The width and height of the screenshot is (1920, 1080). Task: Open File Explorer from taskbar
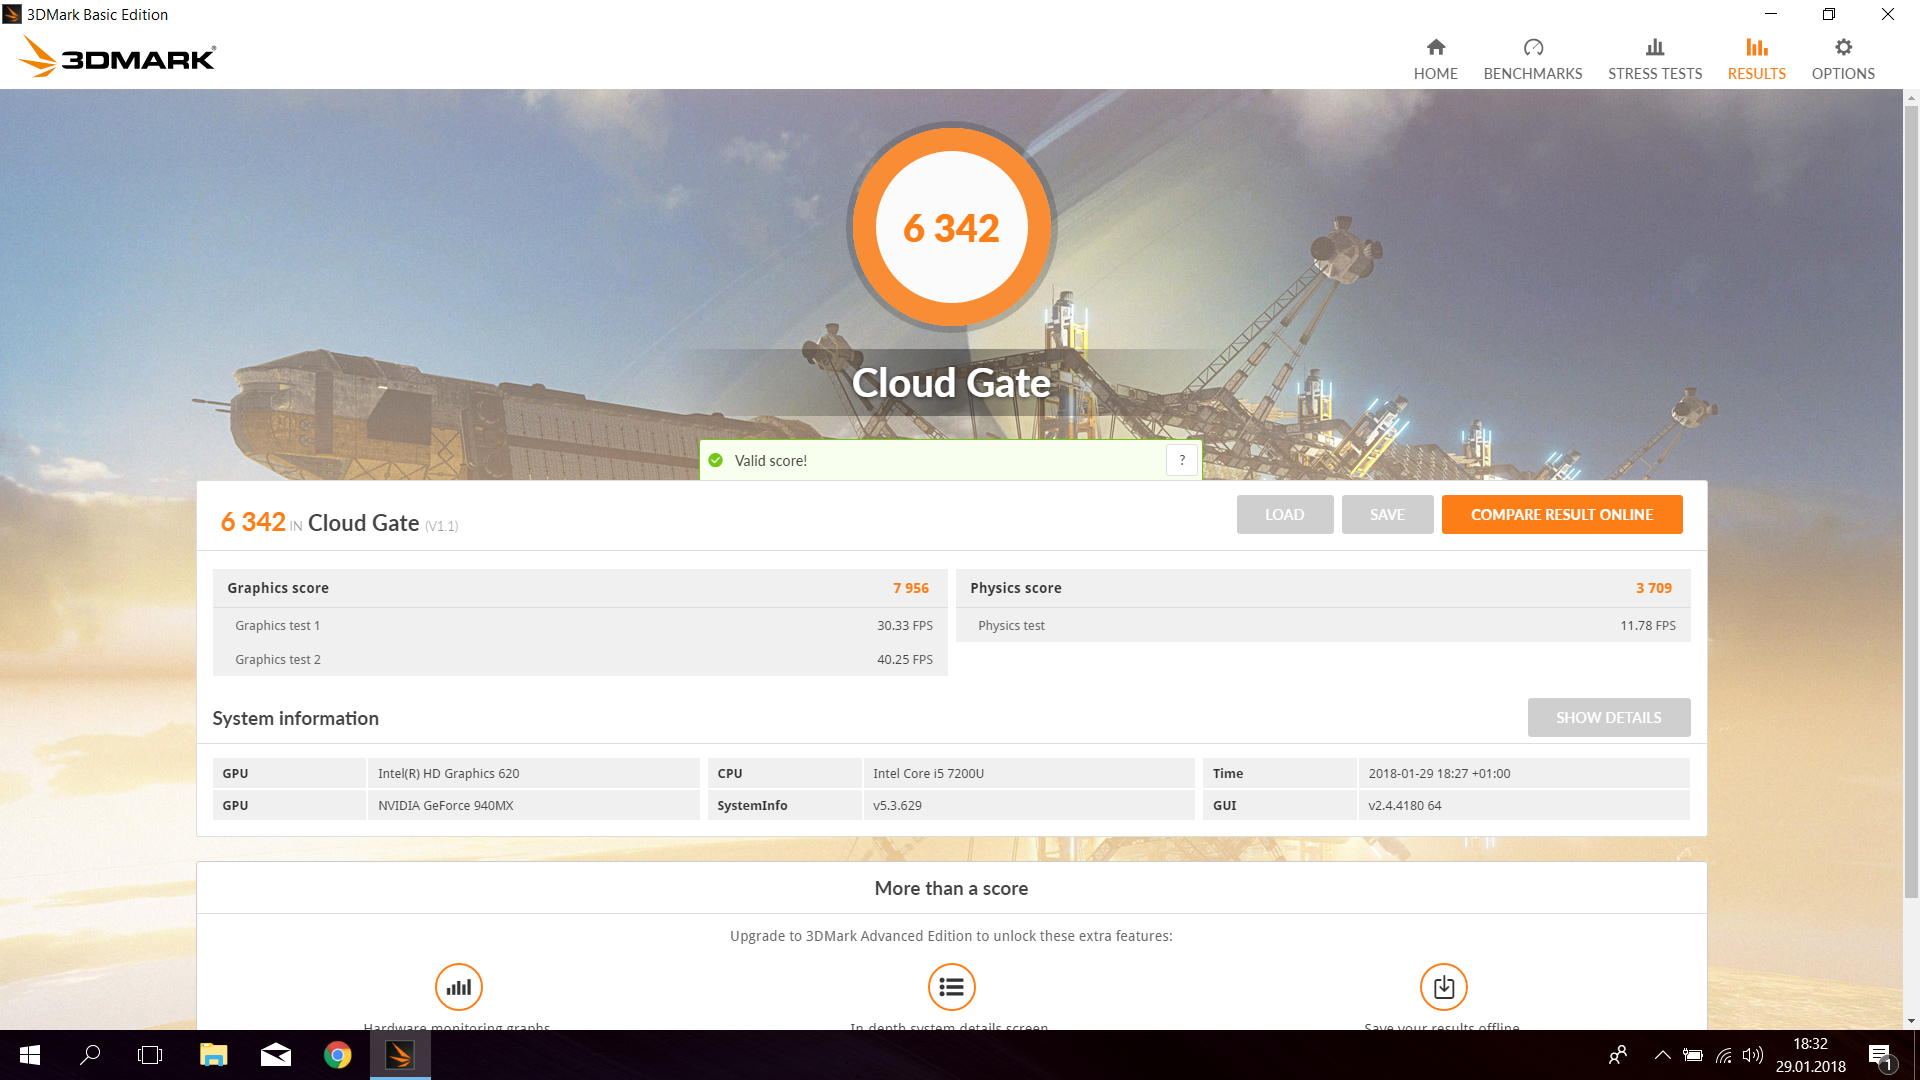pyautogui.click(x=213, y=1055)
